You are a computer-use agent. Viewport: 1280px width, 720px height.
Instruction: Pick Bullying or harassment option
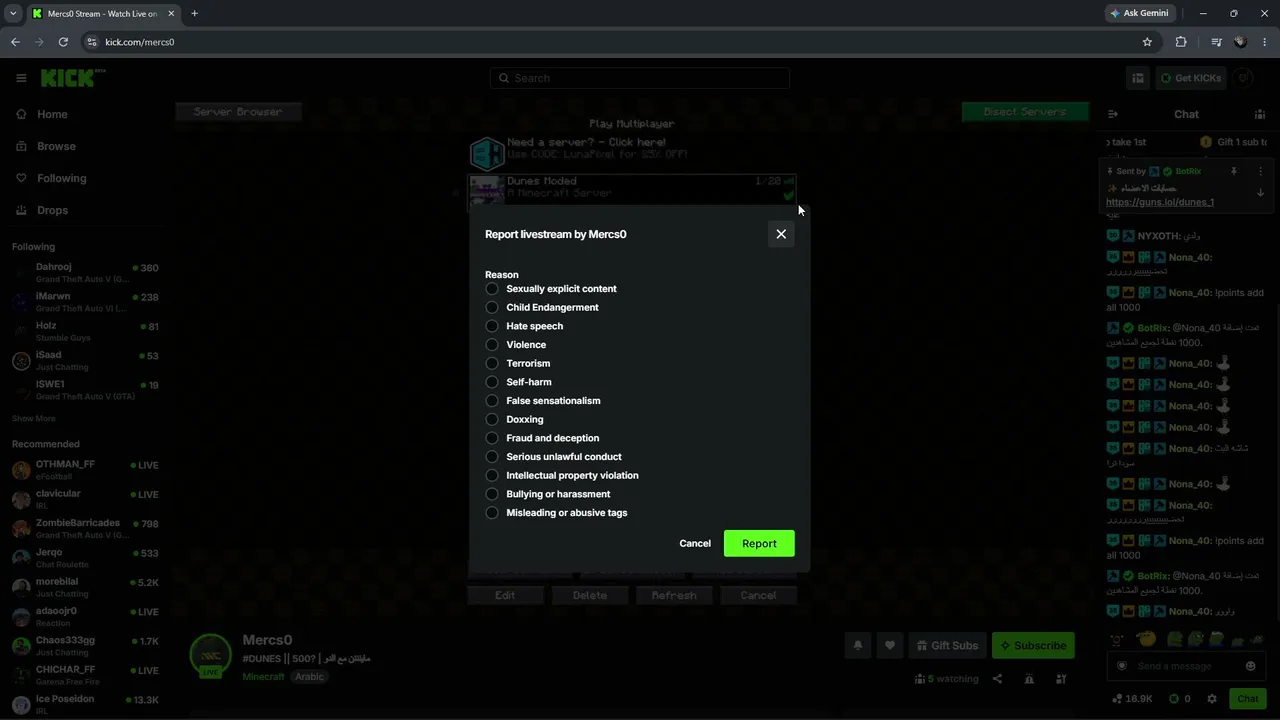tap(492, 494)
